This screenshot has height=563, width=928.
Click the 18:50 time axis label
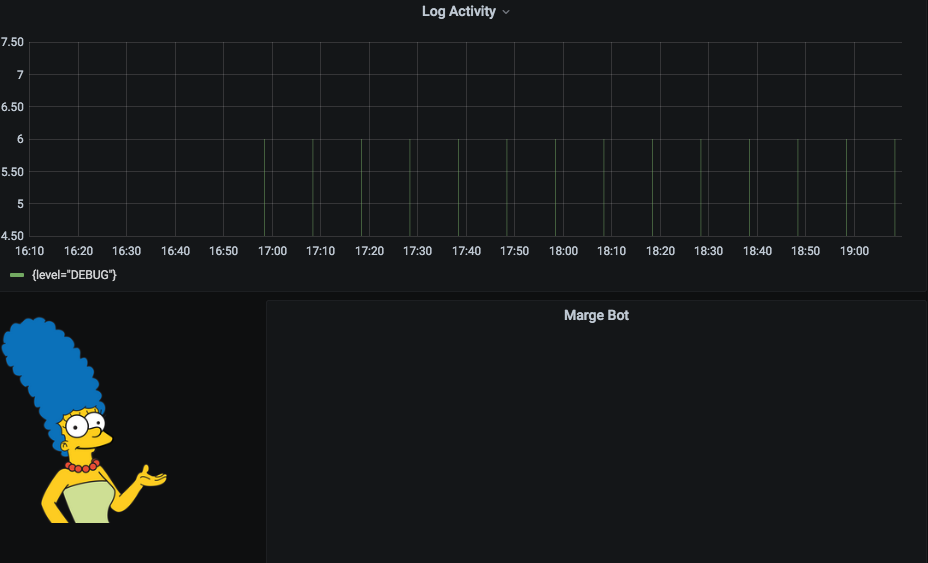click(x=806, y=251)
